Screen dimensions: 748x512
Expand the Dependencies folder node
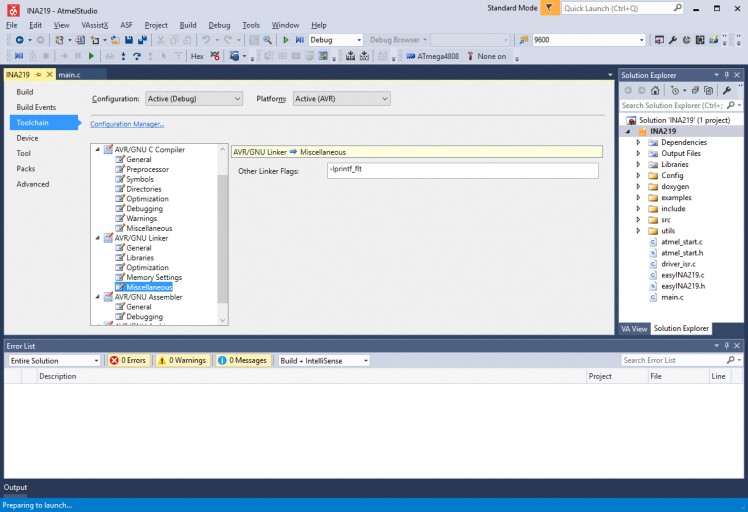pyautogui.click(x=638, y=142)
